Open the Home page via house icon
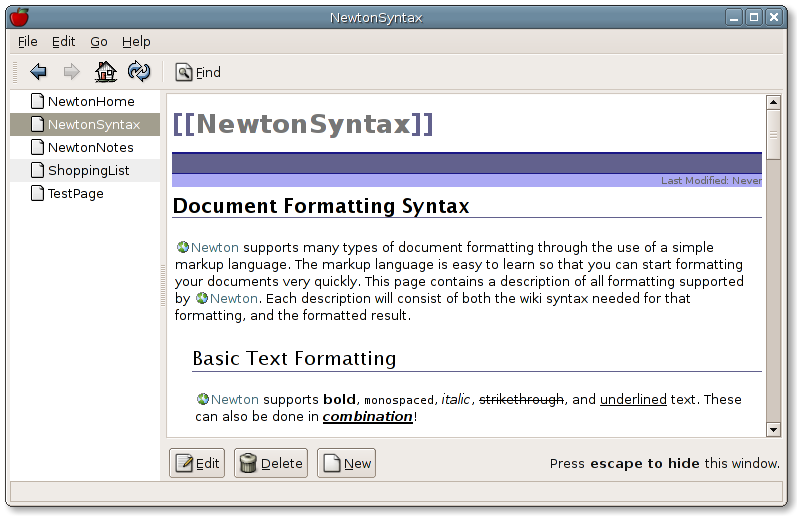 point(106,71)
